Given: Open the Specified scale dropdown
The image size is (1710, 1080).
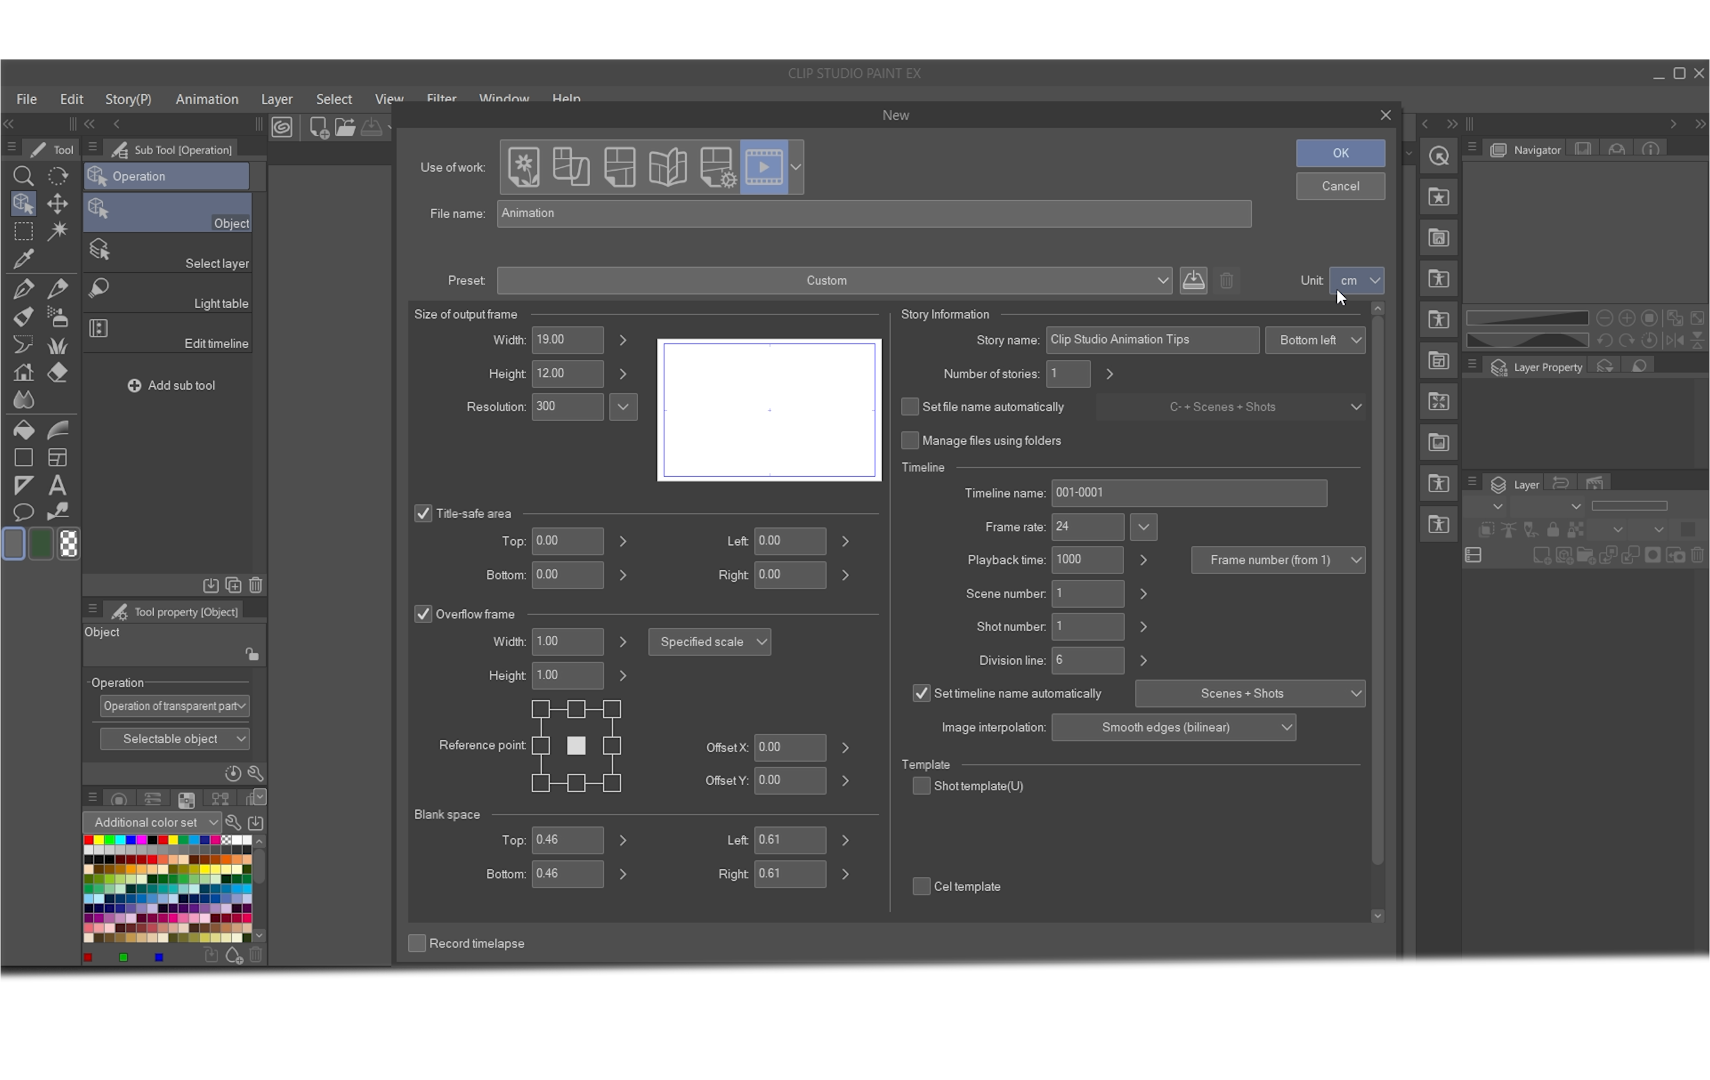Looking at the screenshot, I should (x=709, y=642).
